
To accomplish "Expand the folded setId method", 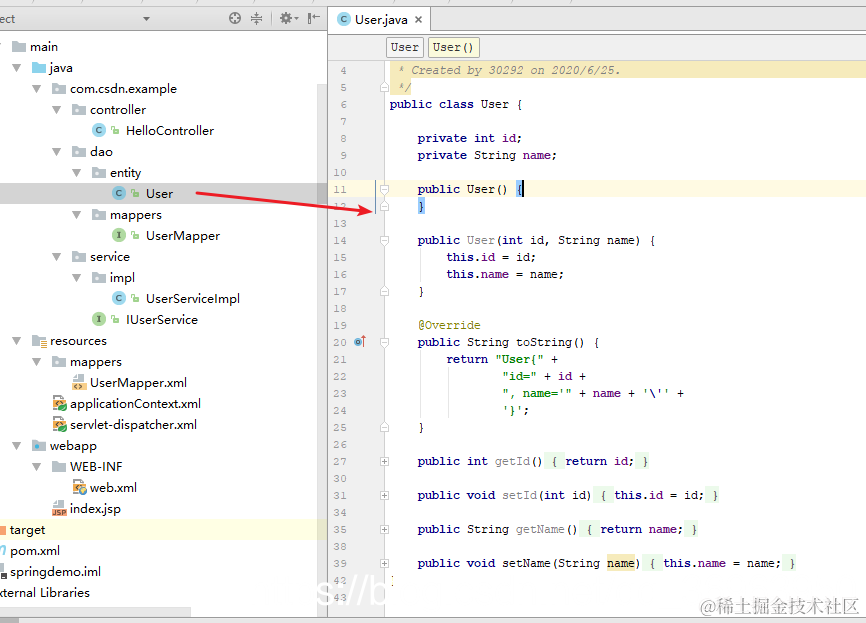I will click(x=384, y=495).
